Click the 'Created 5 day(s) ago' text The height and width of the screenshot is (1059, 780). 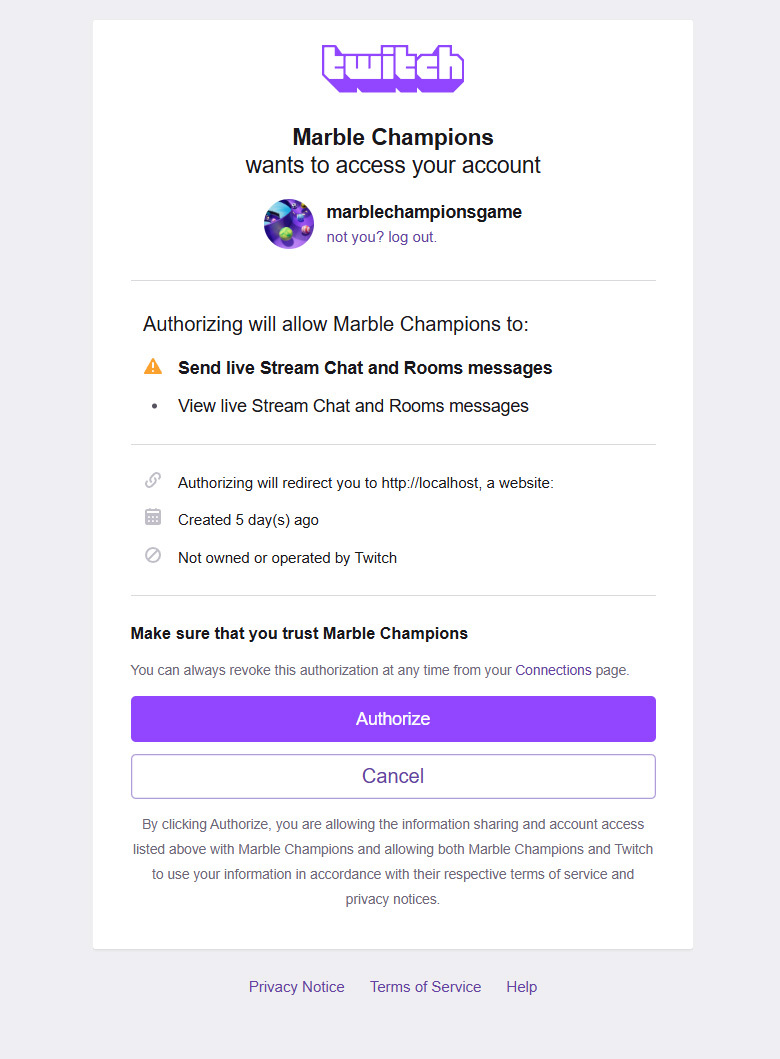(x=248, y=520)
